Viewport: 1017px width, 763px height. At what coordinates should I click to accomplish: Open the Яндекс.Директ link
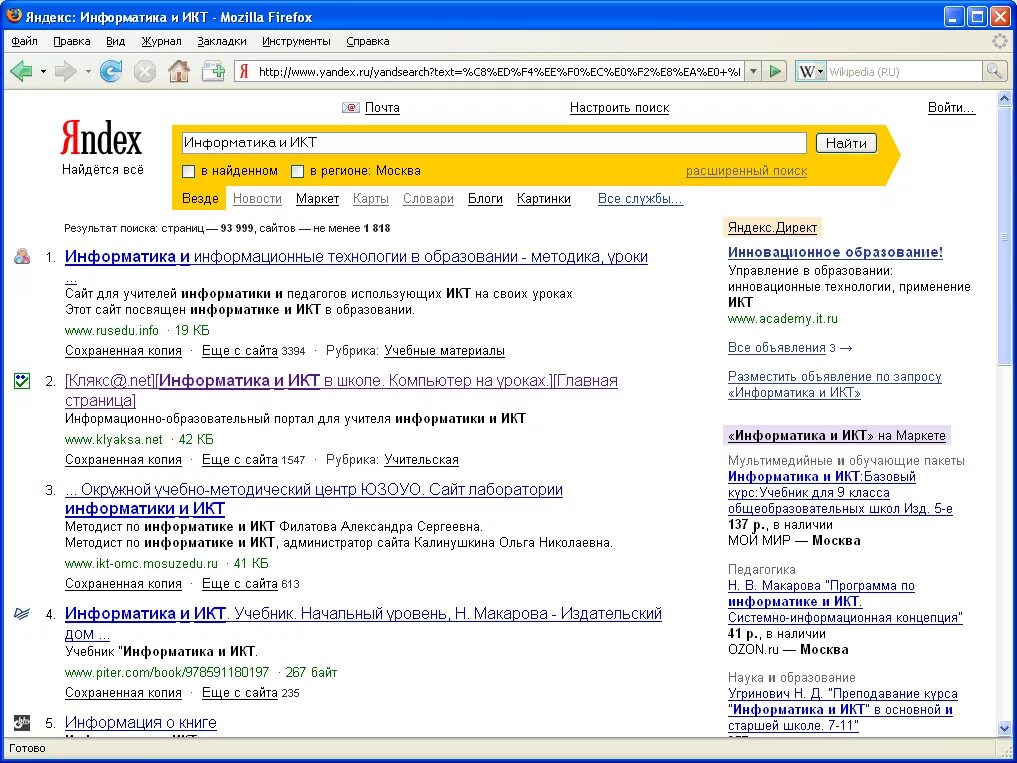click(x=772, y=227)
